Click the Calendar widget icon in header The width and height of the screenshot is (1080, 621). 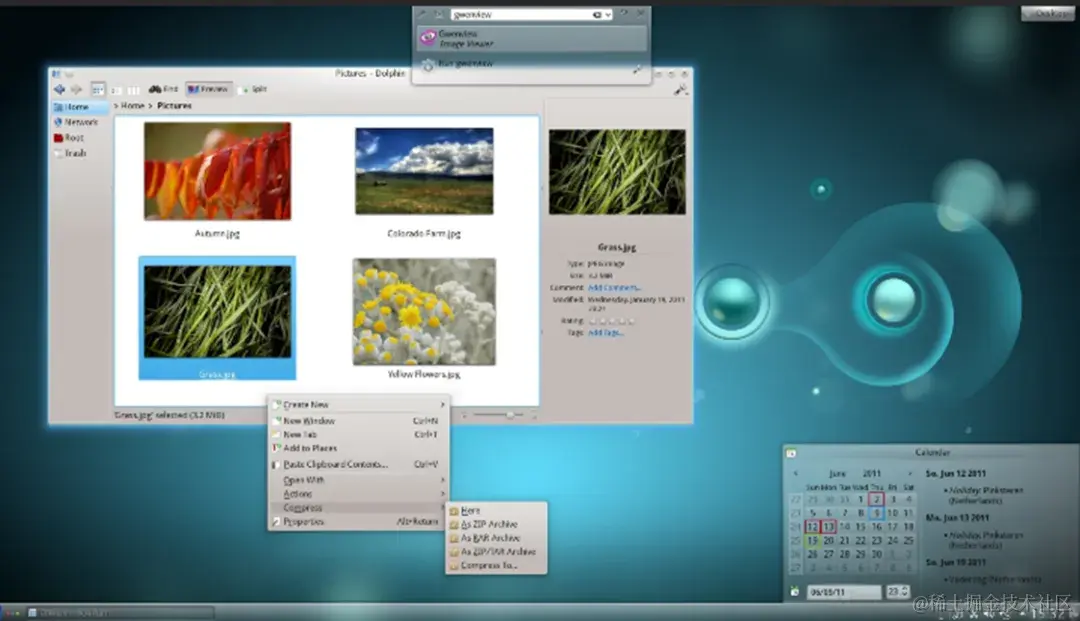pos(791,453)
